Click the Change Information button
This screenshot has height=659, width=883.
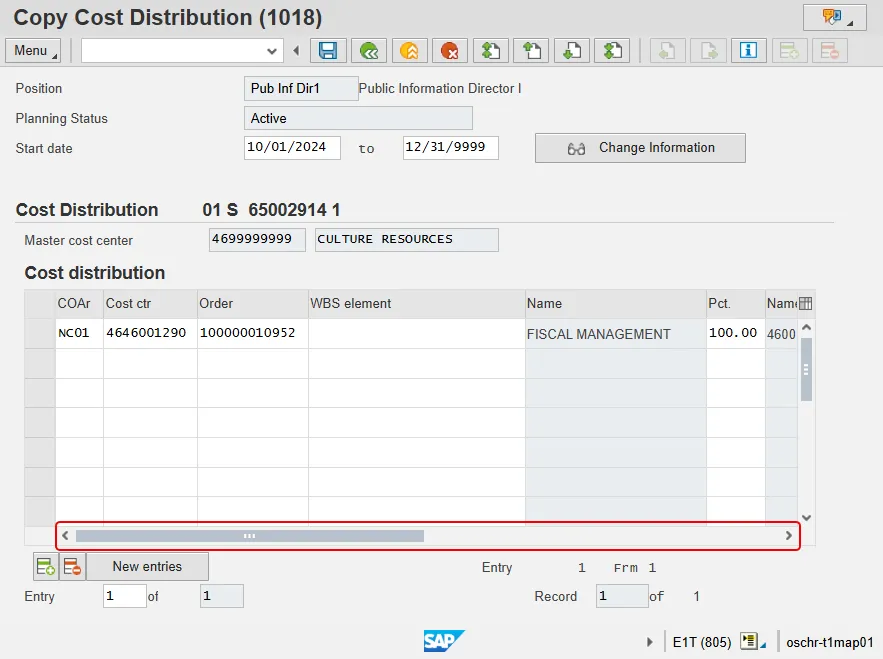(x=640, y=148)
